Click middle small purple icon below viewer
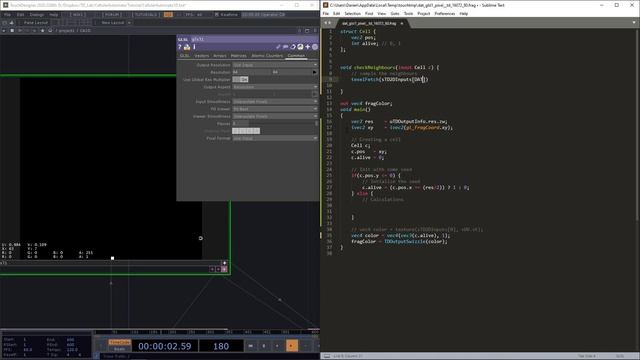This screenshot has height=360, width=640. pos(218,269)
